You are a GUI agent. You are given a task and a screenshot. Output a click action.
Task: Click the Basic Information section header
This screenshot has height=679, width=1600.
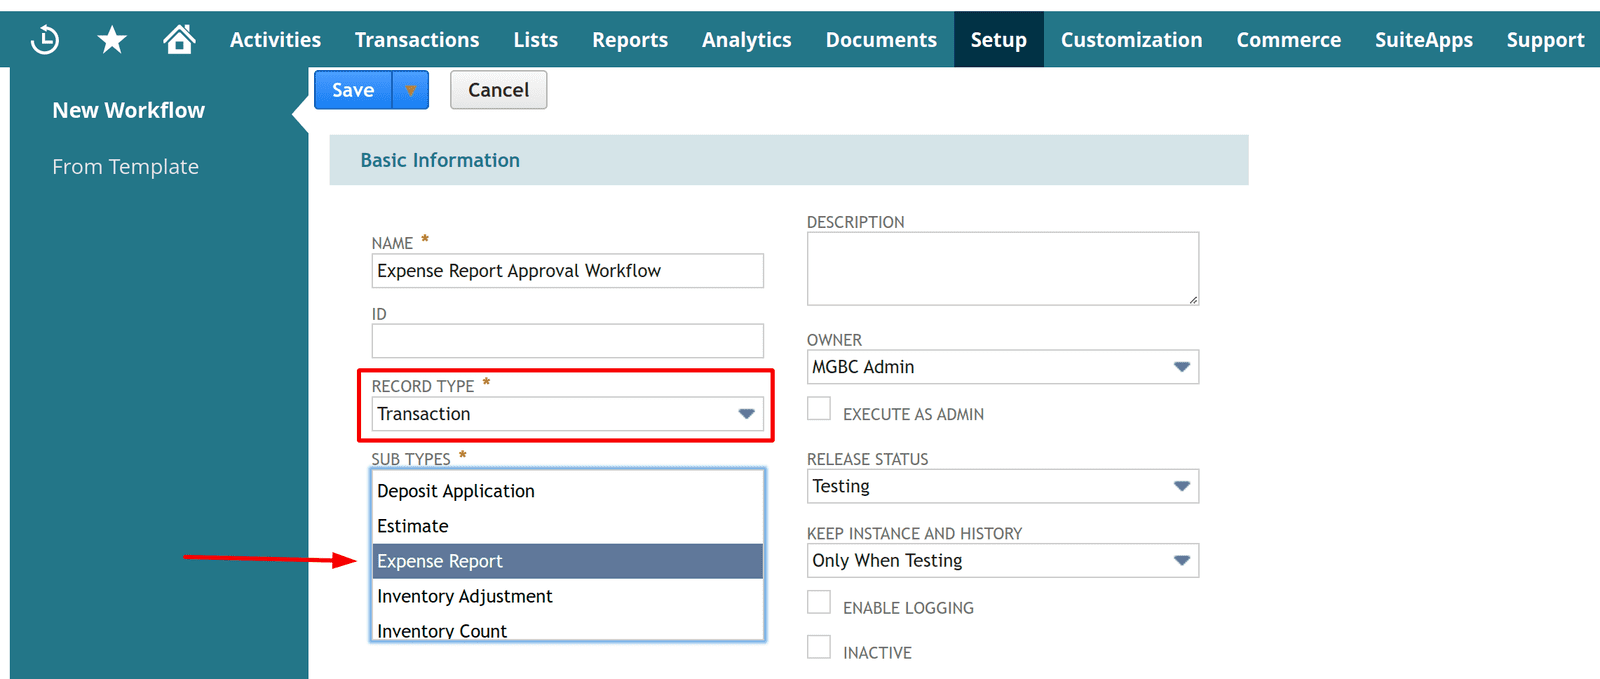pos(789,160)
